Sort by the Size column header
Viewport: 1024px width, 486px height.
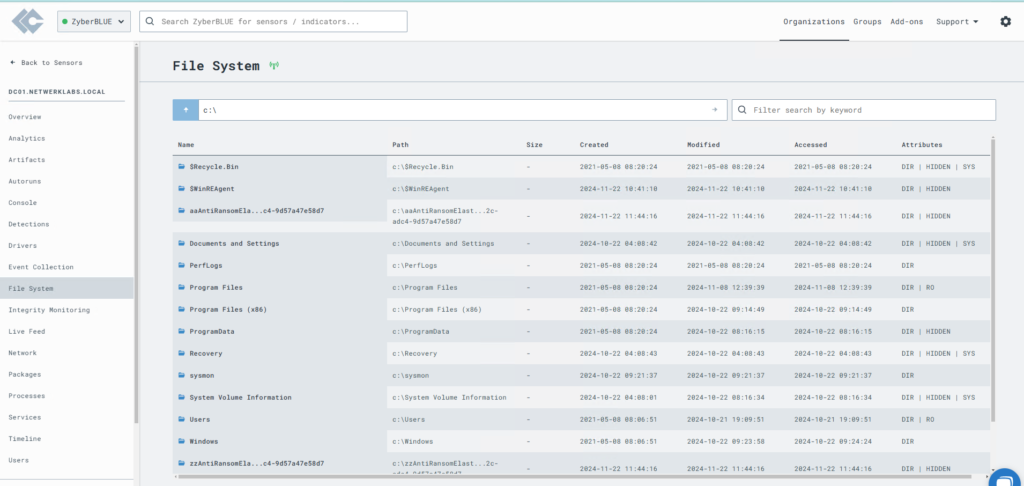click(534, 144)
